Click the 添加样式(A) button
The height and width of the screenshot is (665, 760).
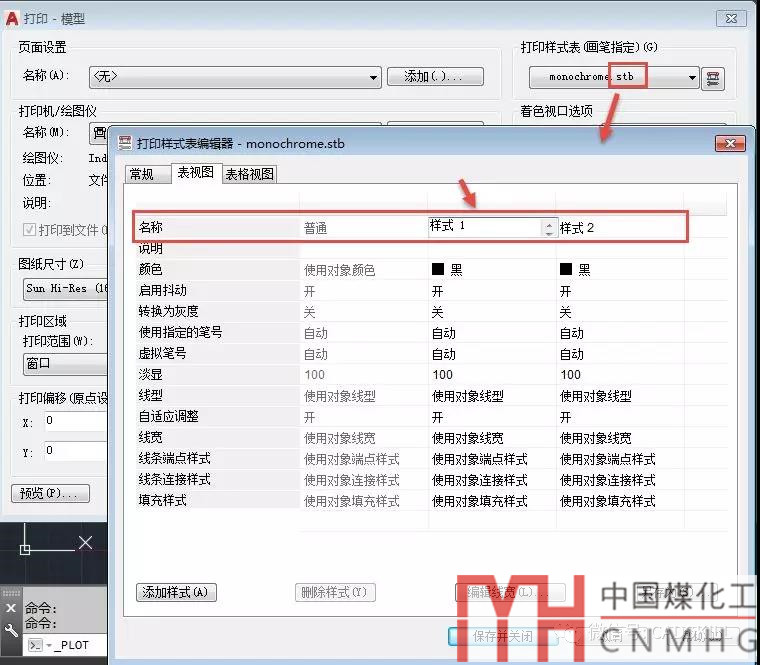pyautogui.click(x=176, y=592)
